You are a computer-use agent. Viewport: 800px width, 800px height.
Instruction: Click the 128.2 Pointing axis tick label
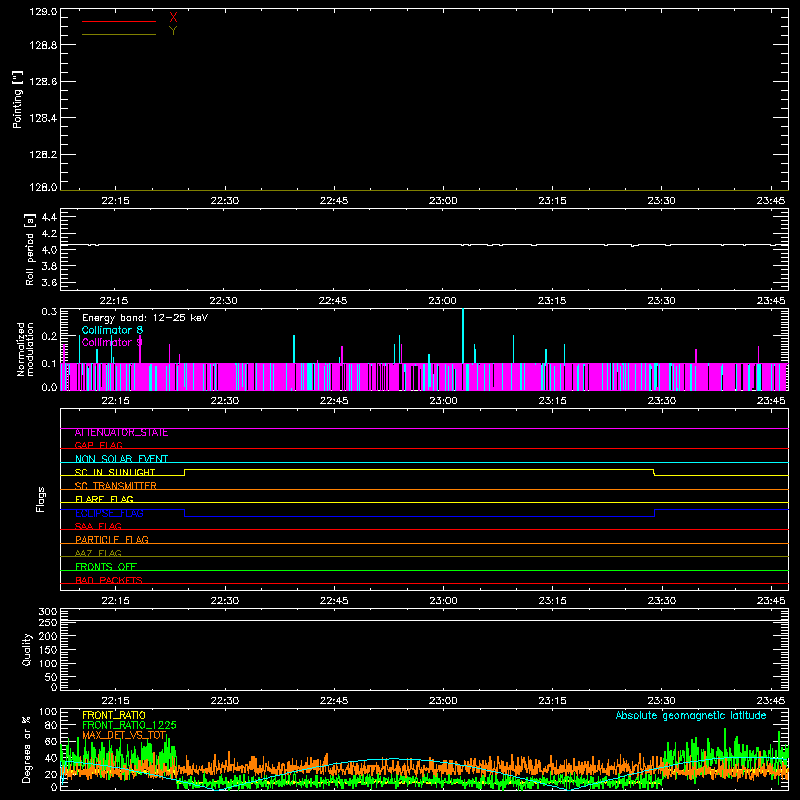(43, 155)
